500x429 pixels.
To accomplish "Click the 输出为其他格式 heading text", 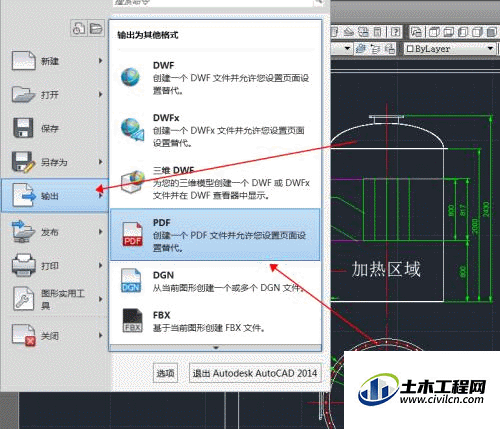I will click(148, 35).
